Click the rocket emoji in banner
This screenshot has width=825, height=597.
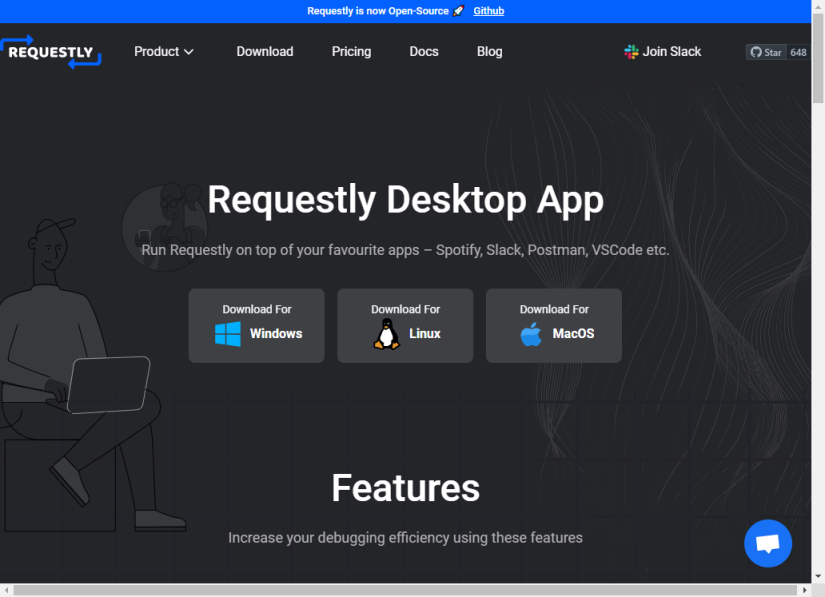[x=458, y=11]
